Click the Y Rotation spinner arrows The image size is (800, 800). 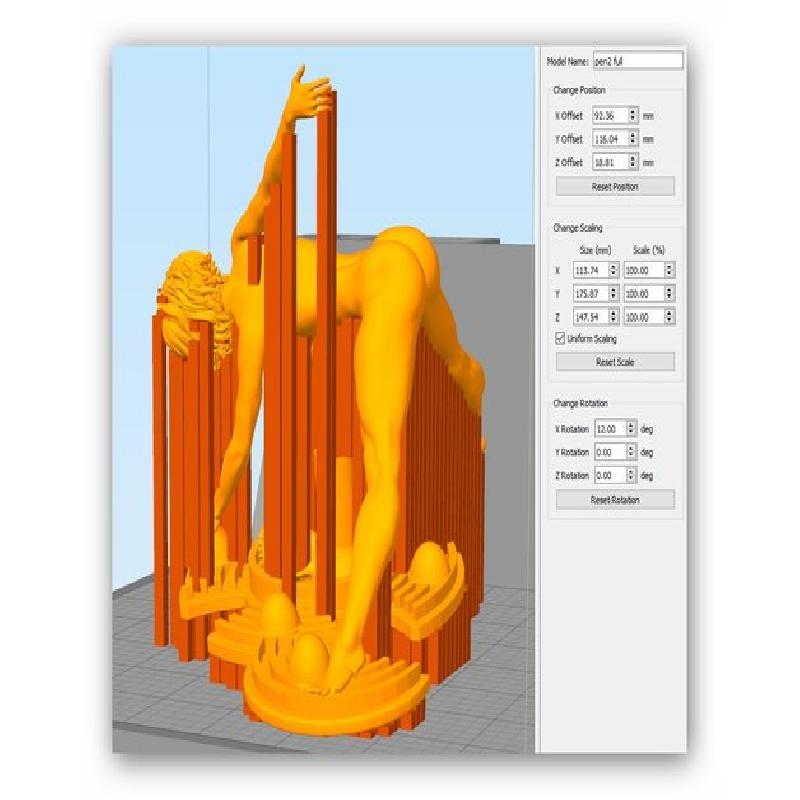click(x=631, y=452)
